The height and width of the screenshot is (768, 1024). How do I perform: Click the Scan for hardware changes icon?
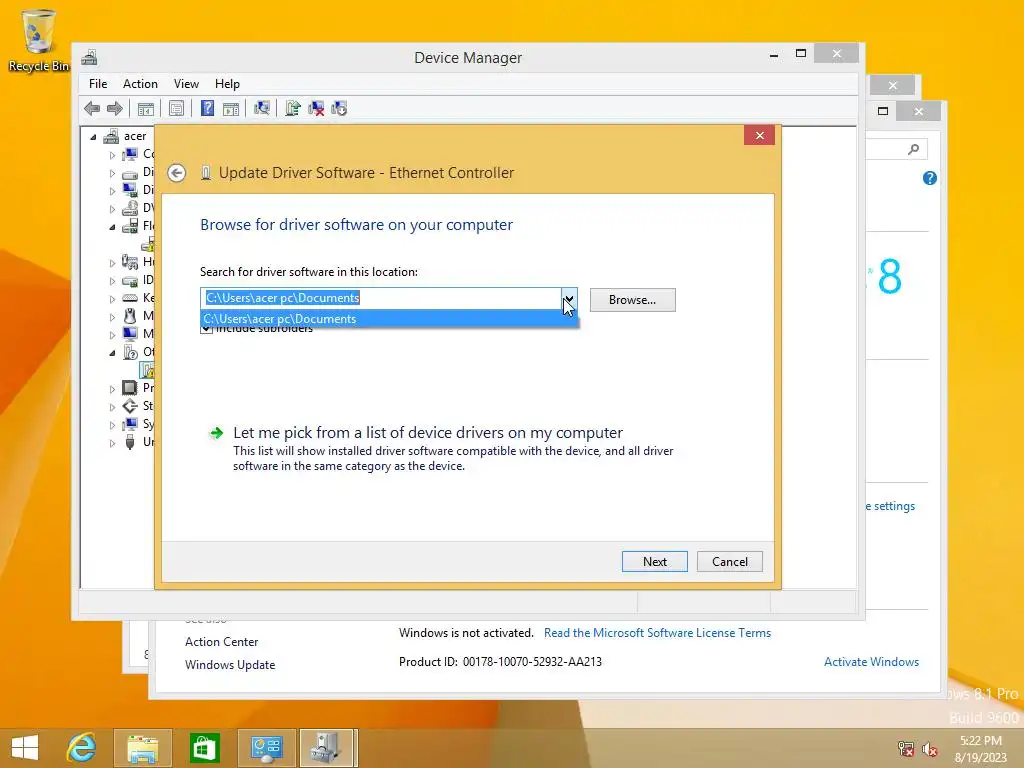(262, 108)
